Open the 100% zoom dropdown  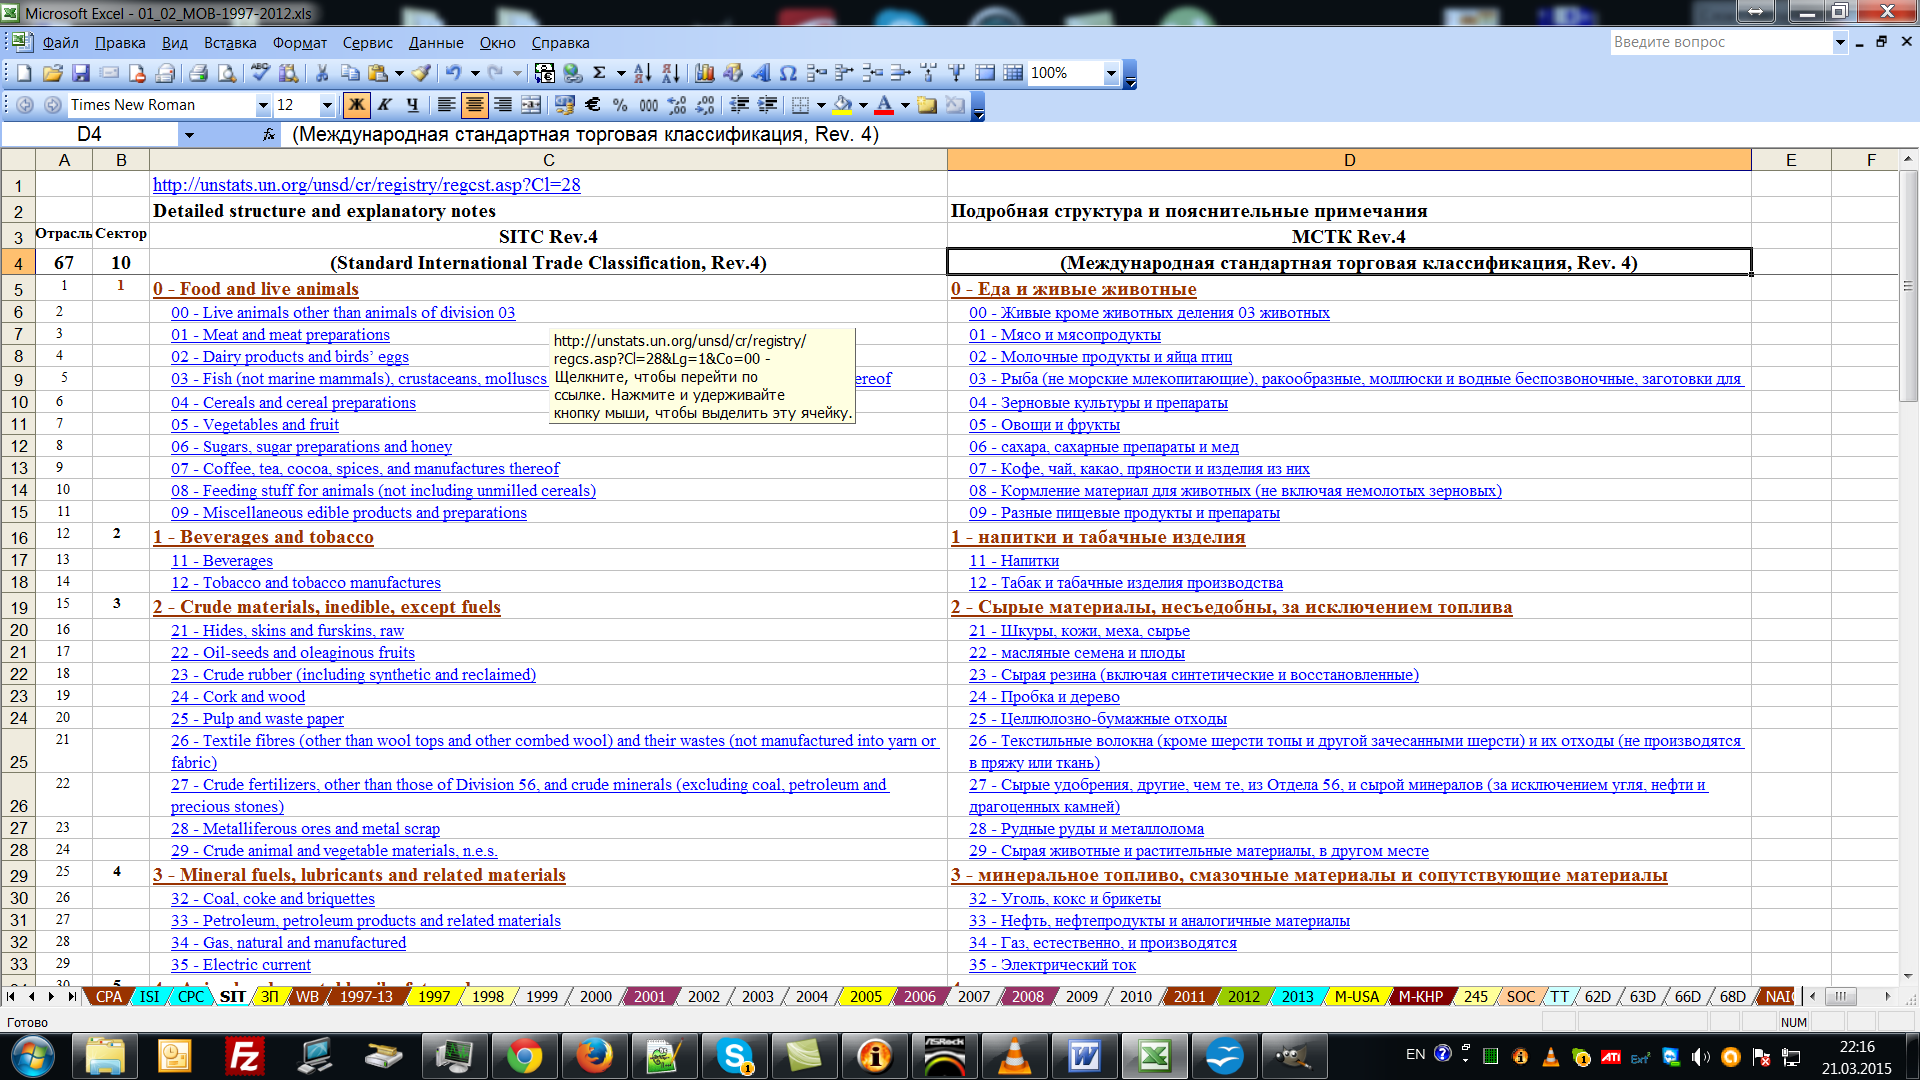tap(1110, 73)
